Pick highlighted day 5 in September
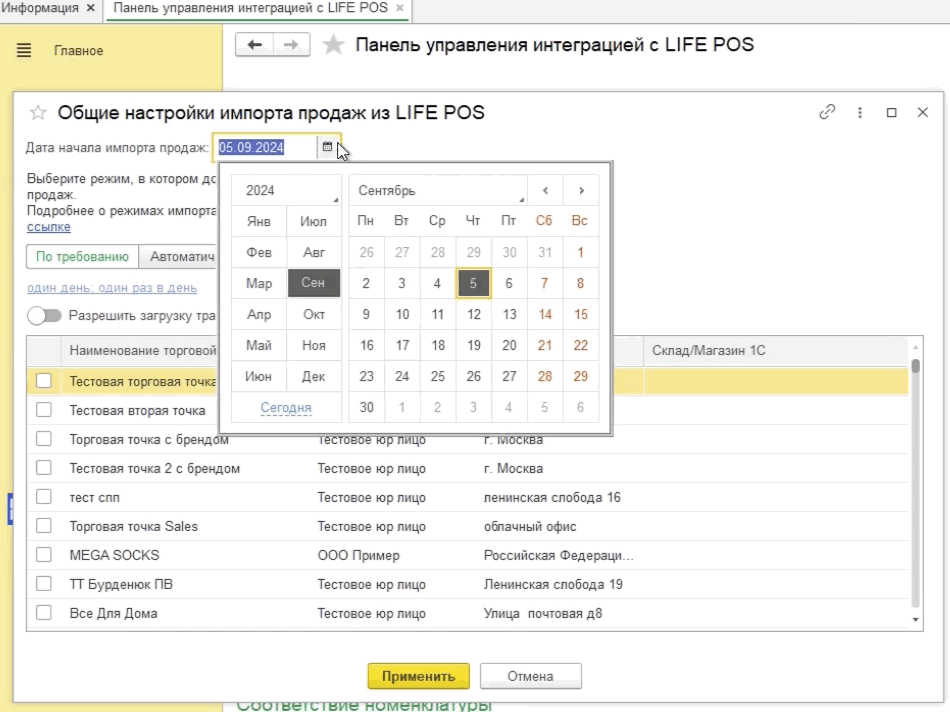This screenshot has height=712, width=950. coord(473,283)
